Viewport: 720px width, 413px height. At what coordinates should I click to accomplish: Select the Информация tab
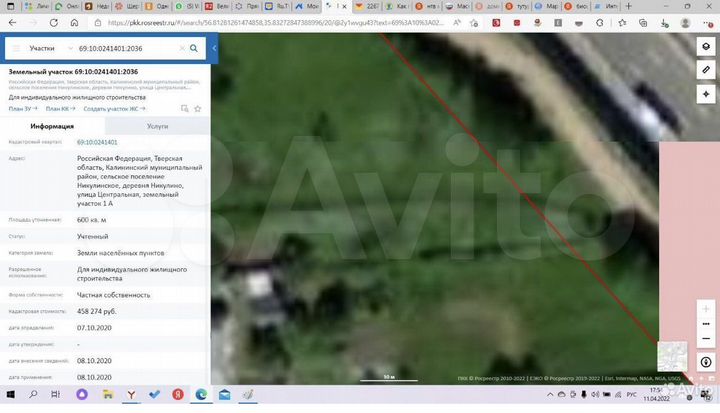pos(52,127)
